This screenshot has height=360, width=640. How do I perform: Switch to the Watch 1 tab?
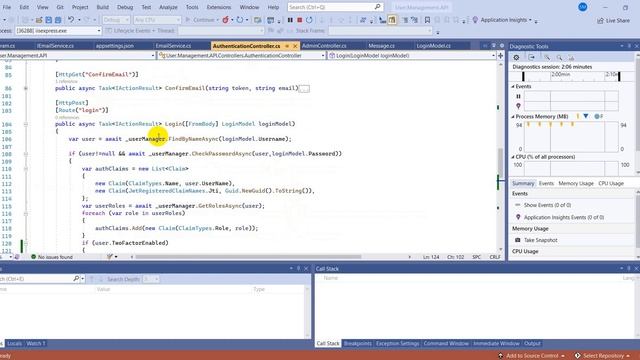point(36,344)
